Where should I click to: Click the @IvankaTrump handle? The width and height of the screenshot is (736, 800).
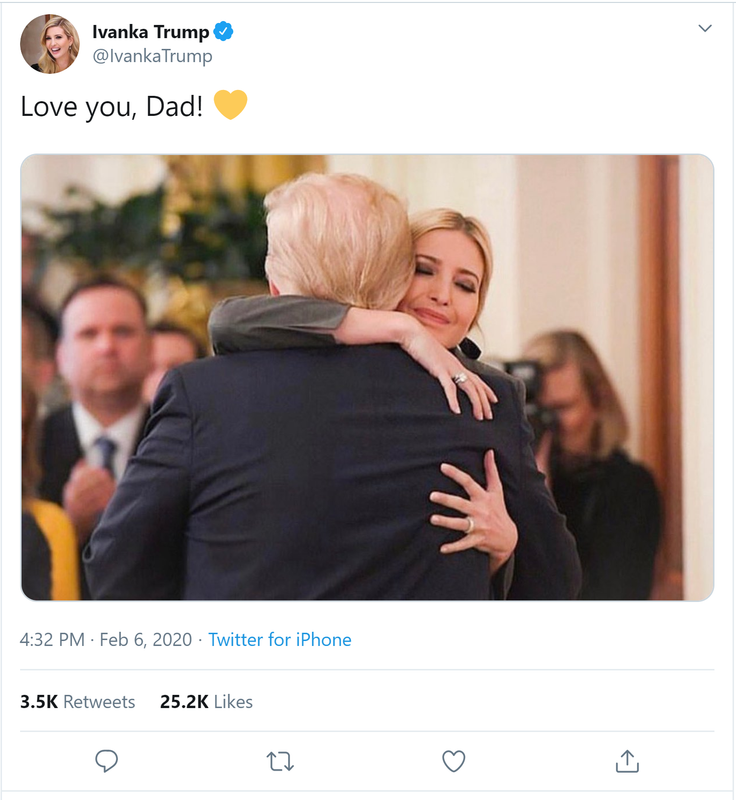pyautogui.click(x=152, y=56)
